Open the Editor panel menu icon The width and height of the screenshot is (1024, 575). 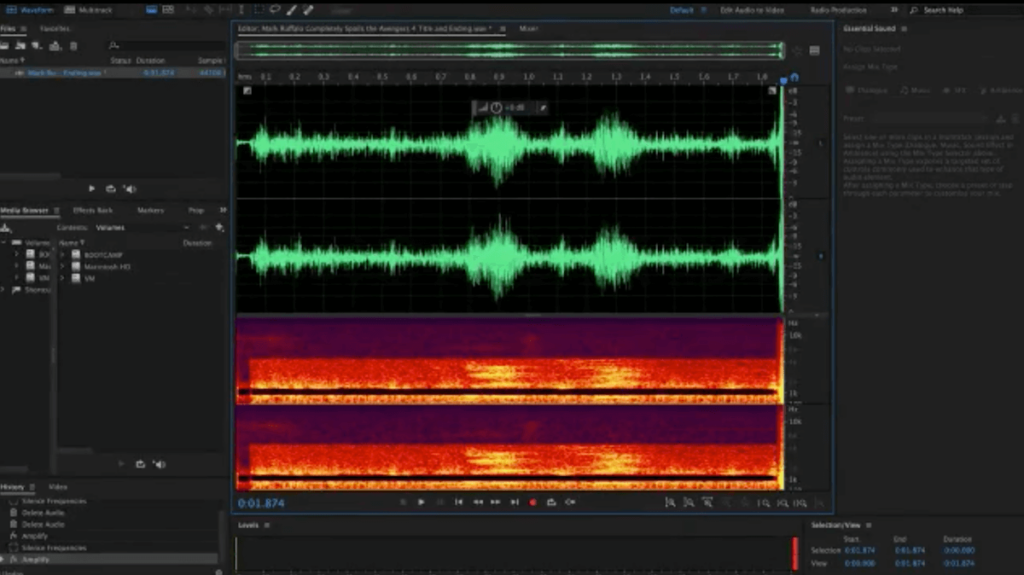tap(502, 29)
